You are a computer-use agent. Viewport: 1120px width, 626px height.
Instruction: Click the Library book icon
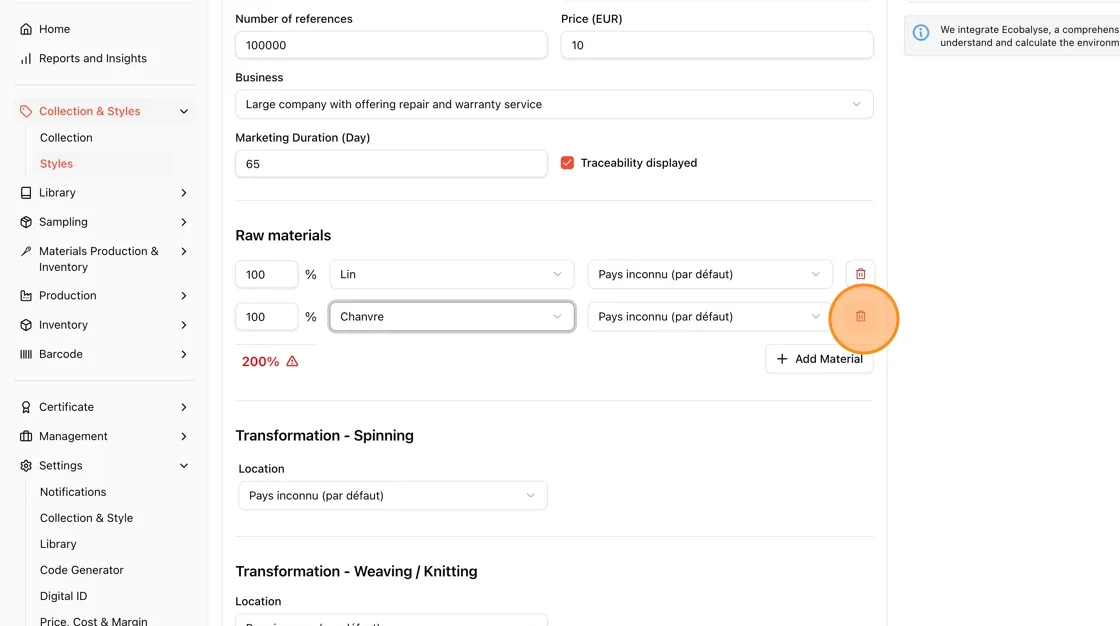coord(26,193)
